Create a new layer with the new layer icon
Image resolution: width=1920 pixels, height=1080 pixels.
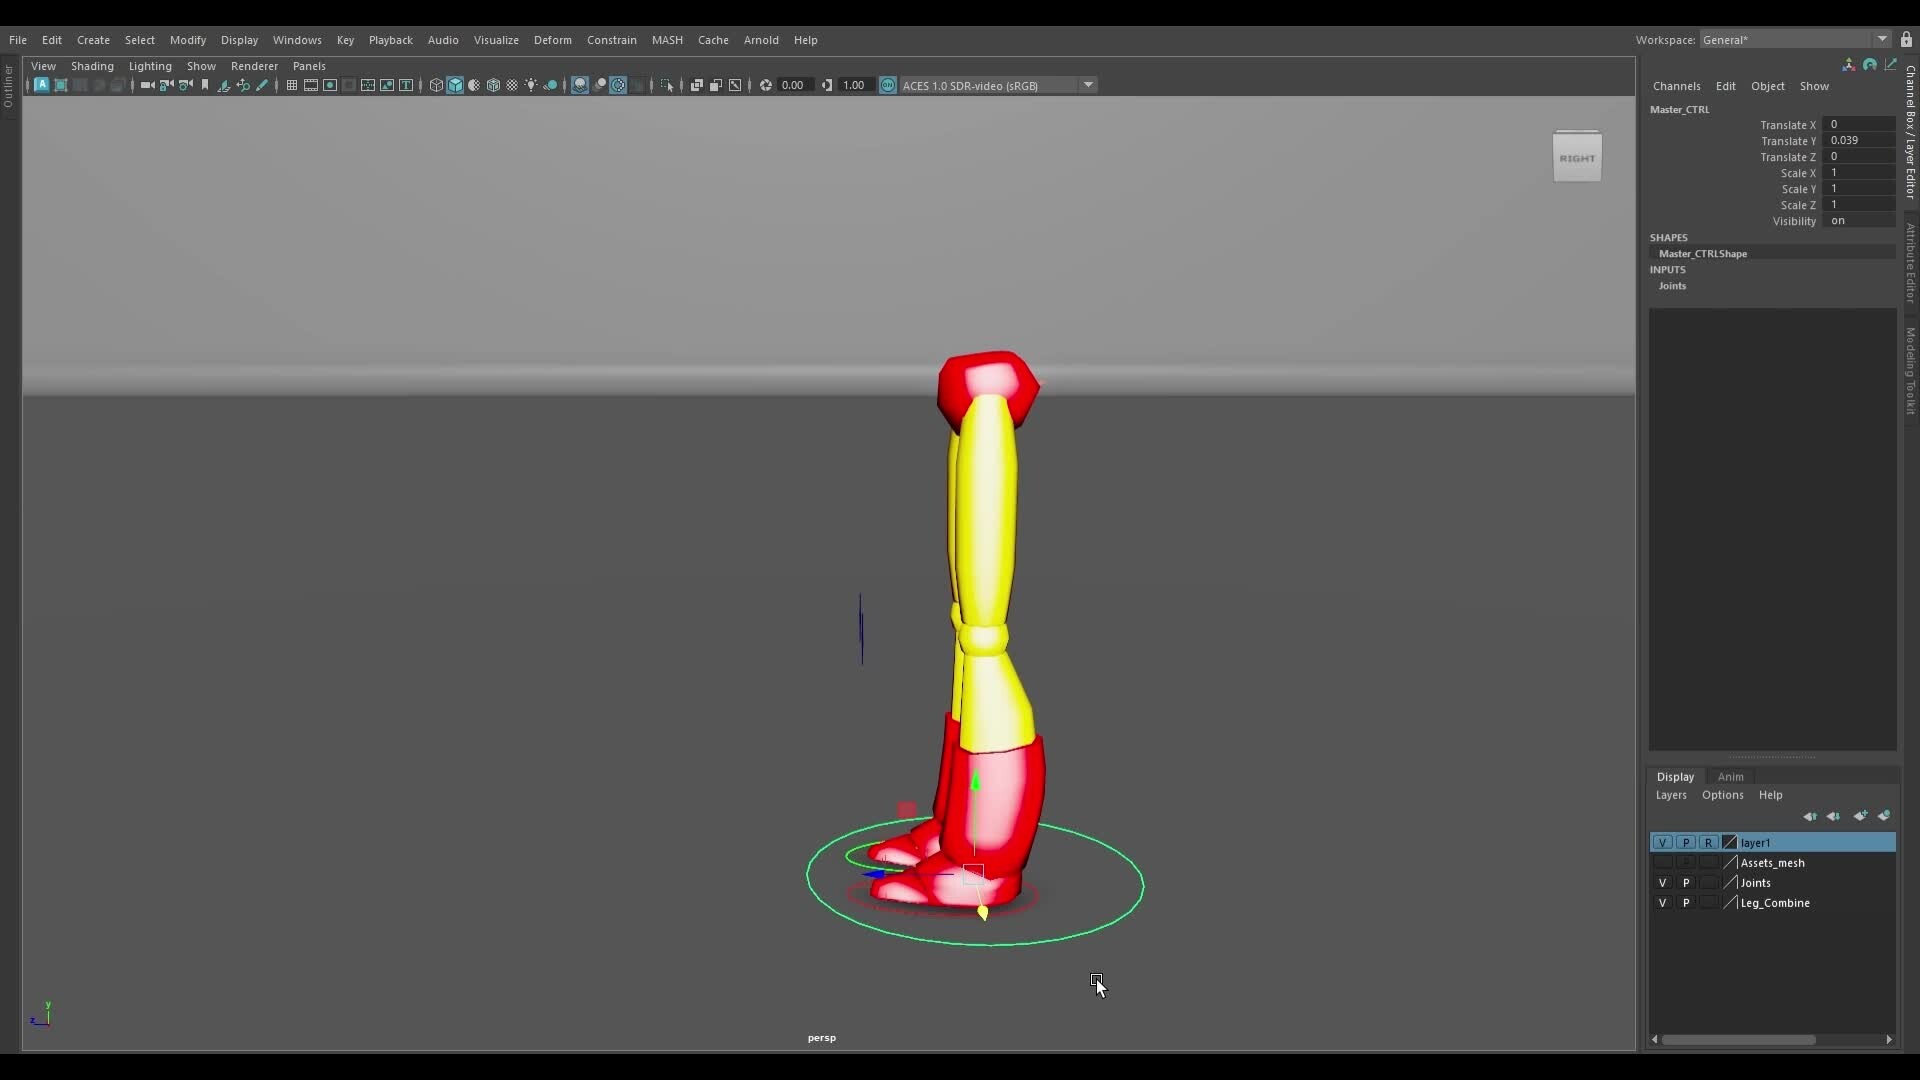tap(1860, 816)
